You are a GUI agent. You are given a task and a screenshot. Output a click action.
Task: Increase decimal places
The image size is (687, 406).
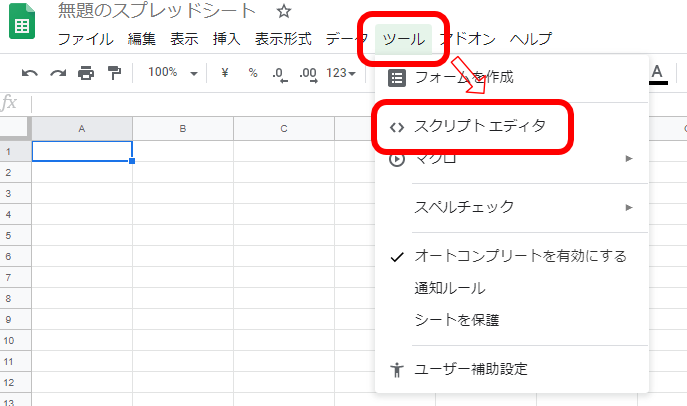[308, 74]
